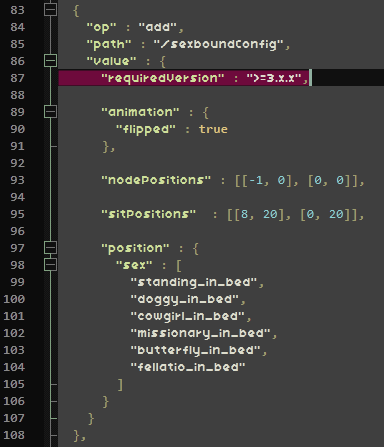The image size is (384, 447).
Task: Click the "sitPositions" key
Action: coord(149,214)
